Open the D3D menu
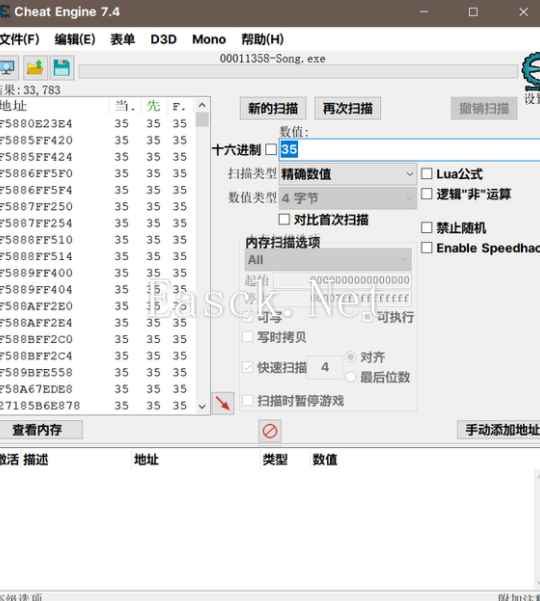The width and height of the screenshot is (540, 601). 164,39
